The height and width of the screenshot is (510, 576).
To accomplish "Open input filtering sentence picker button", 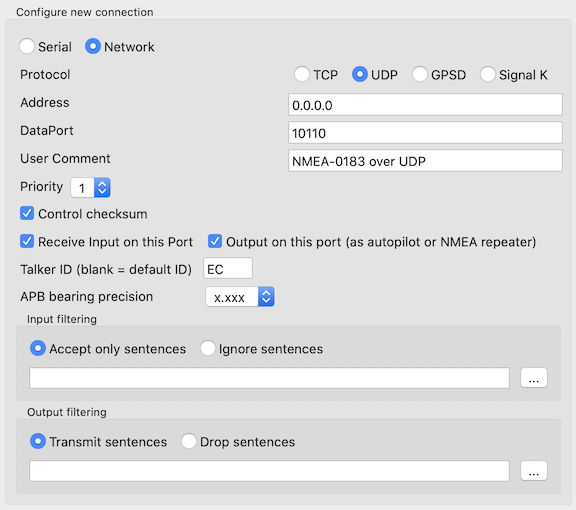I will [x=534, y=378].
